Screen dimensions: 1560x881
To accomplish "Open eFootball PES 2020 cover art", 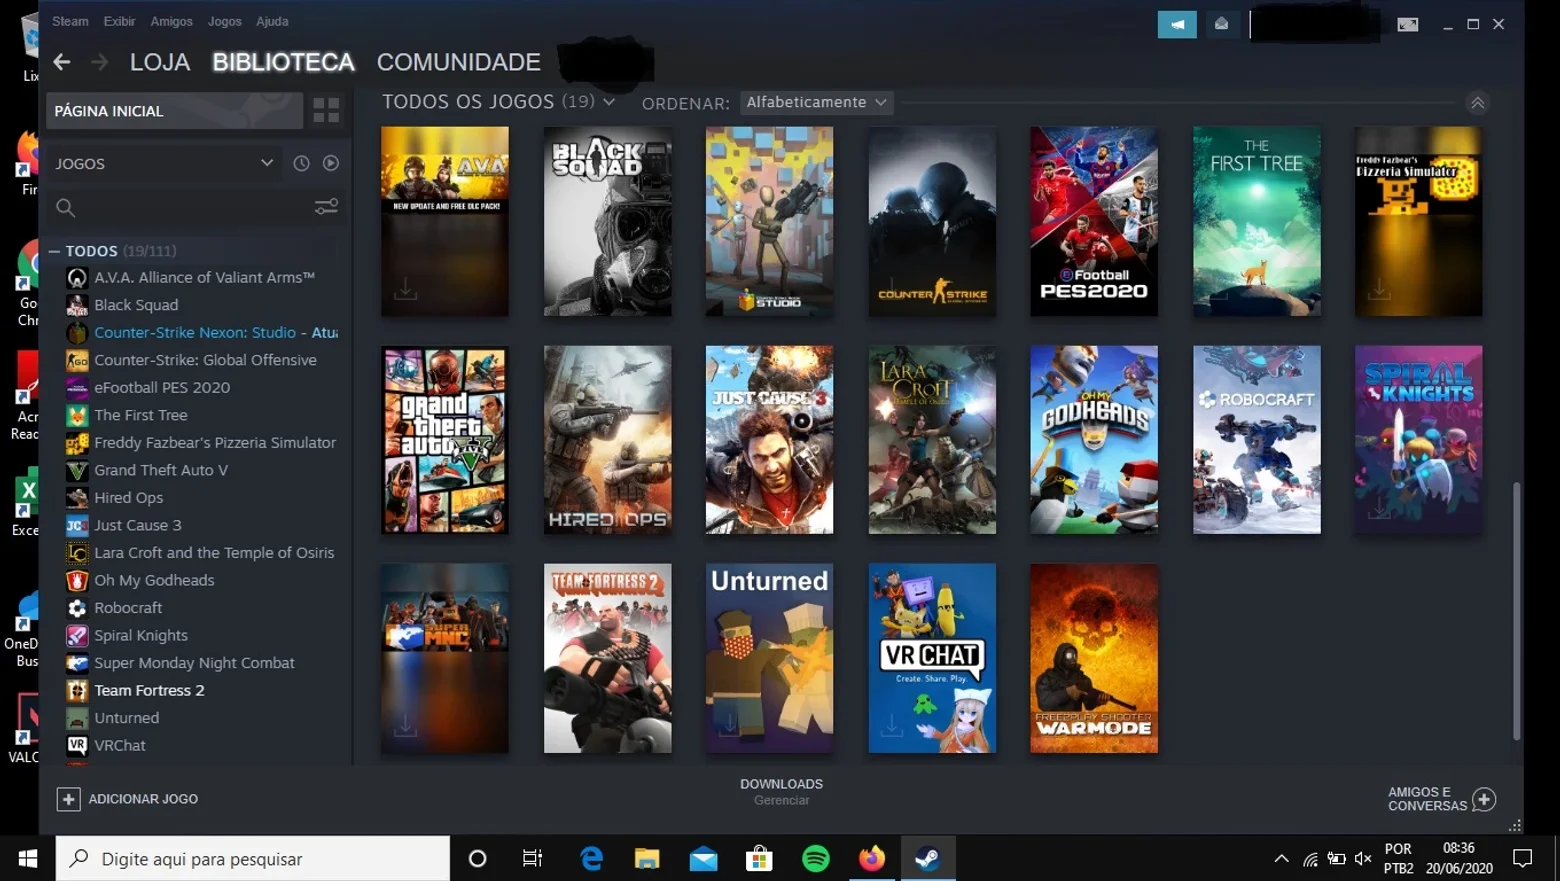I will 1094,221.
